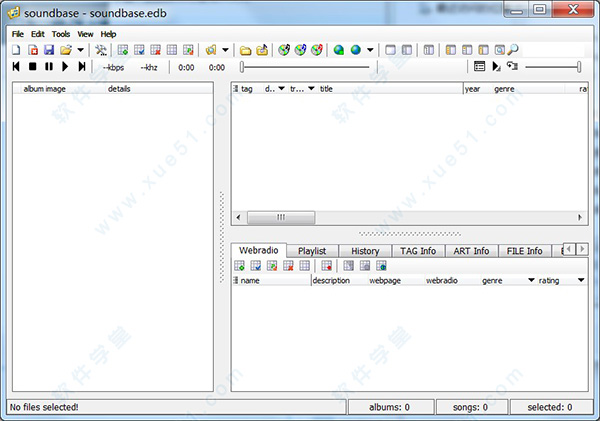Open the View menu
Viewport: 600px width, 421px height.
(85, 34)
